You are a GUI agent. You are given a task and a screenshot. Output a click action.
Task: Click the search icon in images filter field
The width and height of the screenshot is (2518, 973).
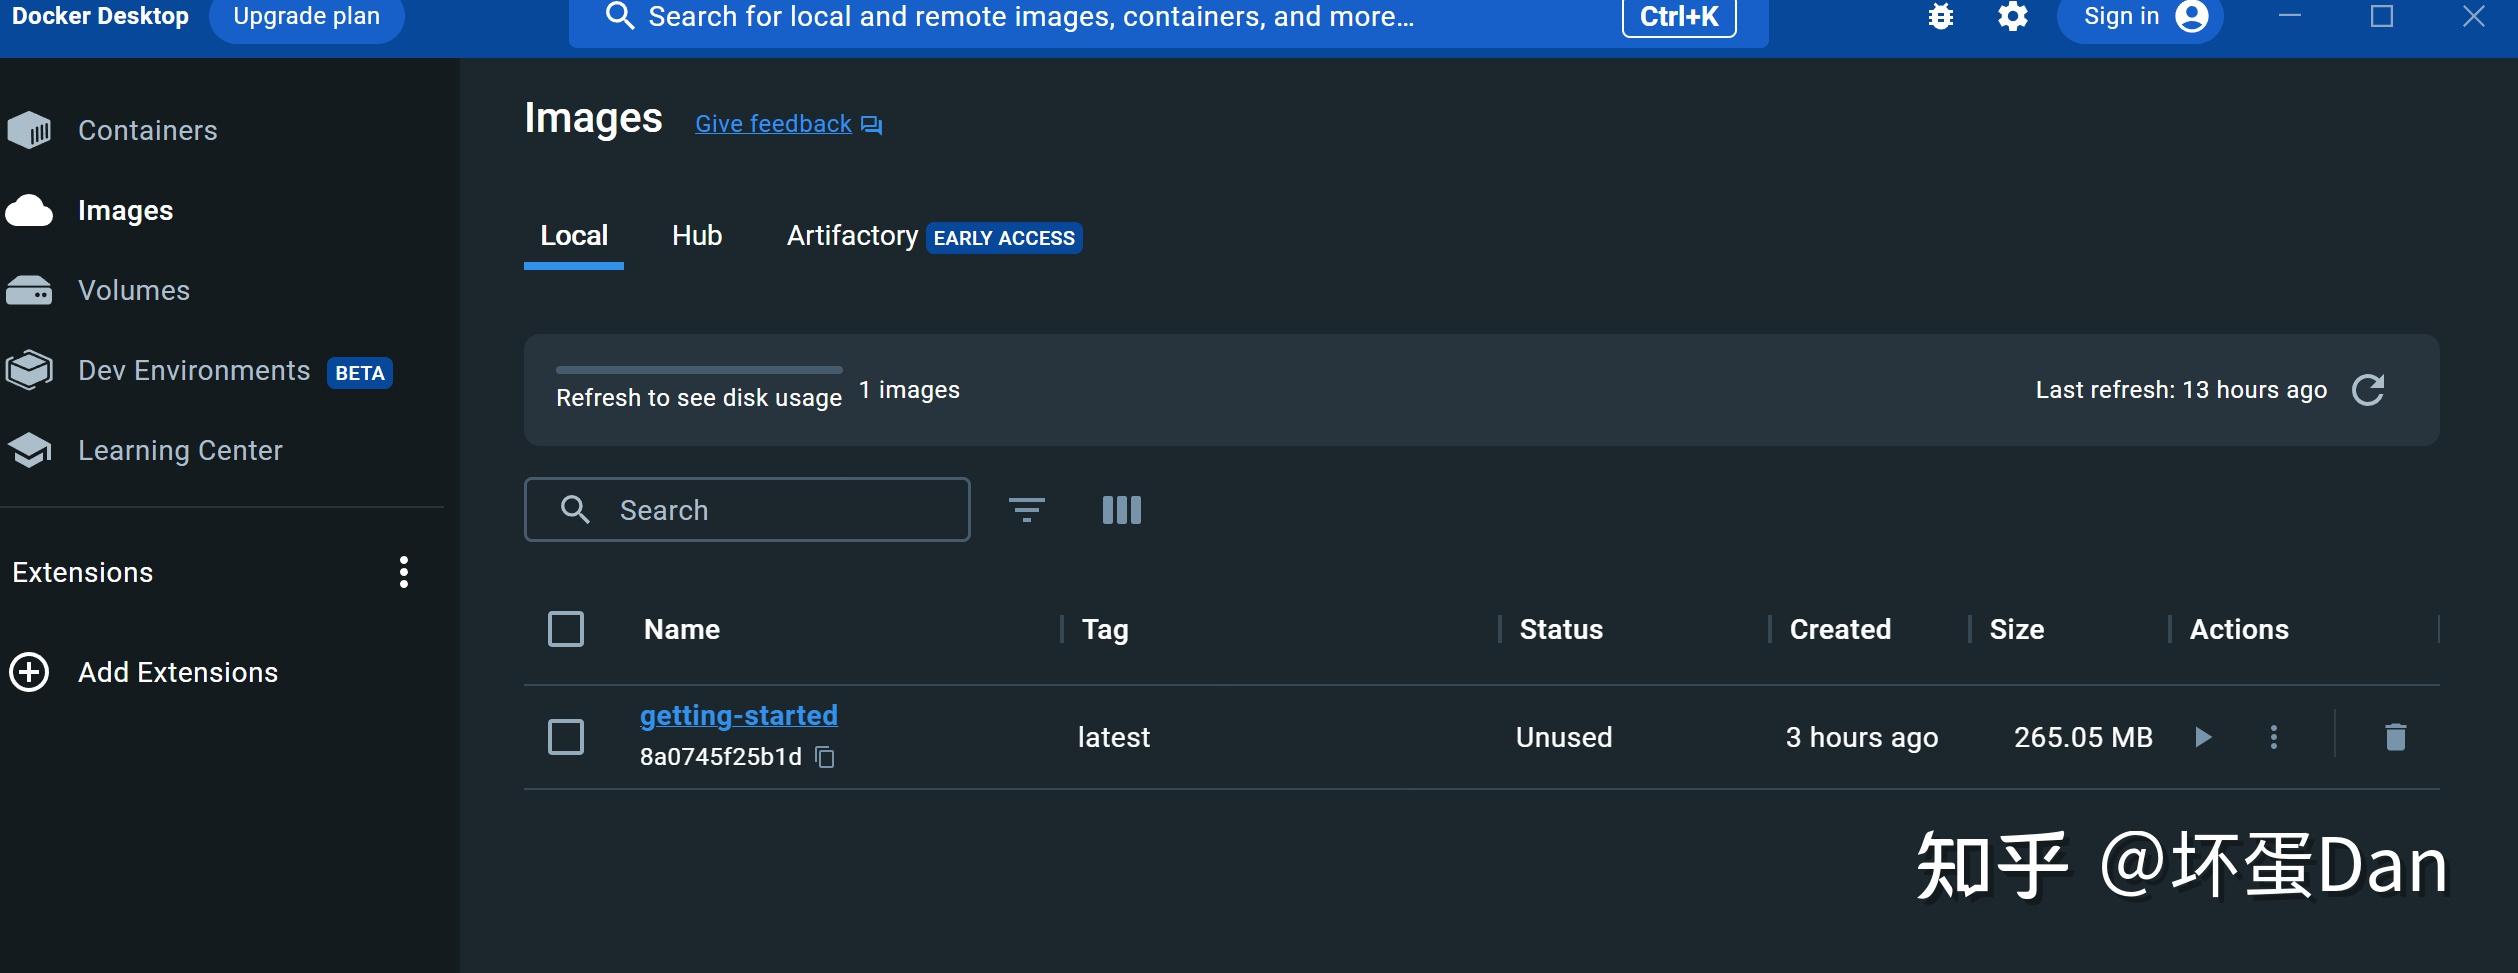coord(575,510)
